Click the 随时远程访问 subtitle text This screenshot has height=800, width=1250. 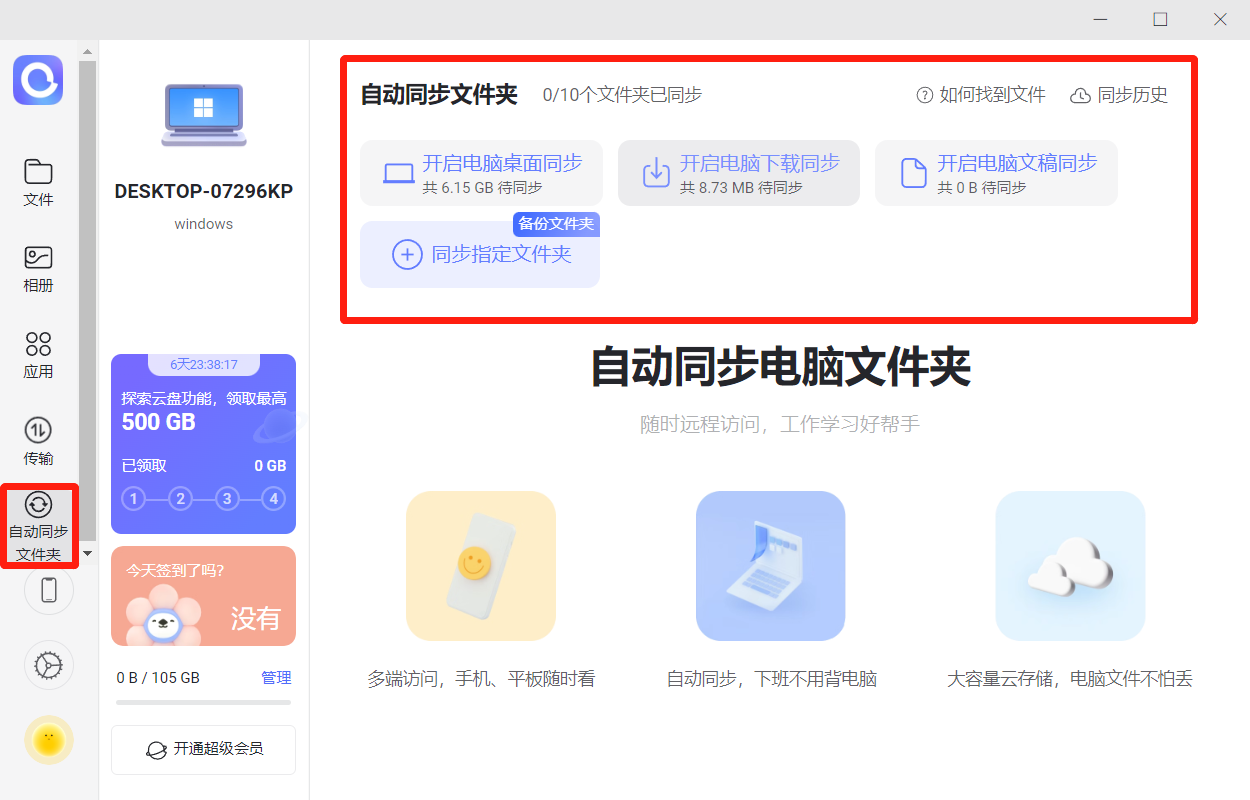(780, 425)
